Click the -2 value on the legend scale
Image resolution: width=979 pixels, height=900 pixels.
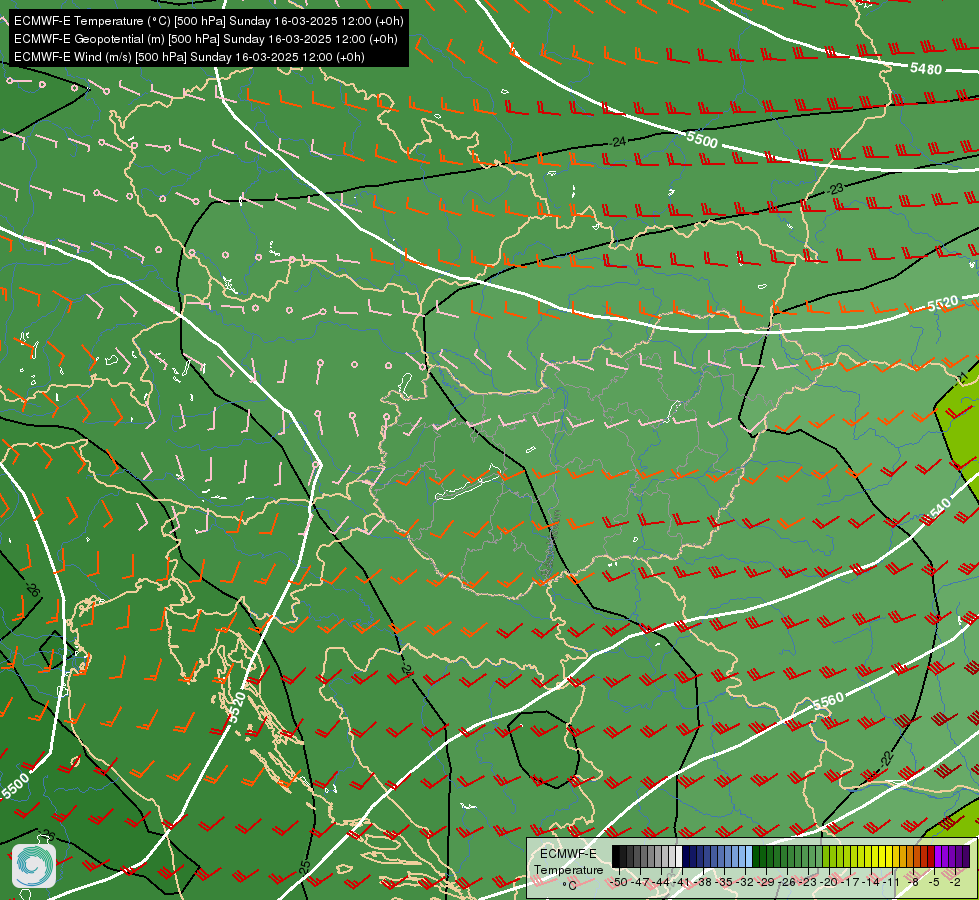[955, 882]
